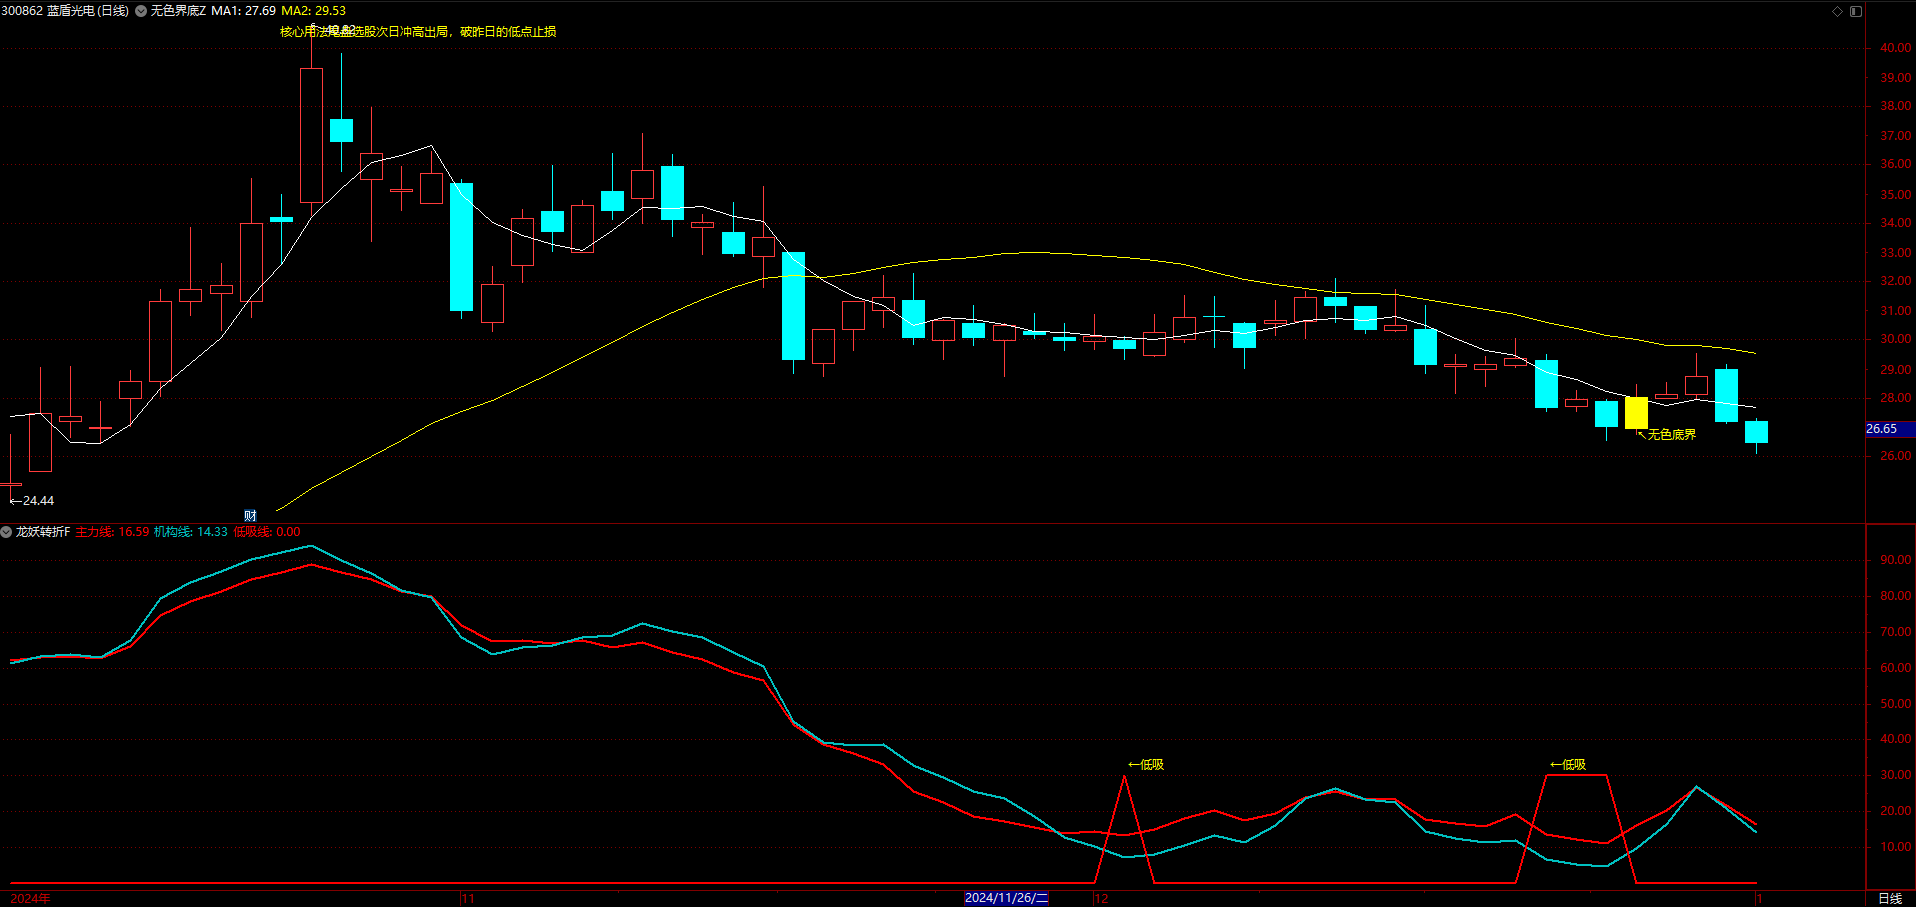Click the MA1: 27.69 value label

click(243, 11)
